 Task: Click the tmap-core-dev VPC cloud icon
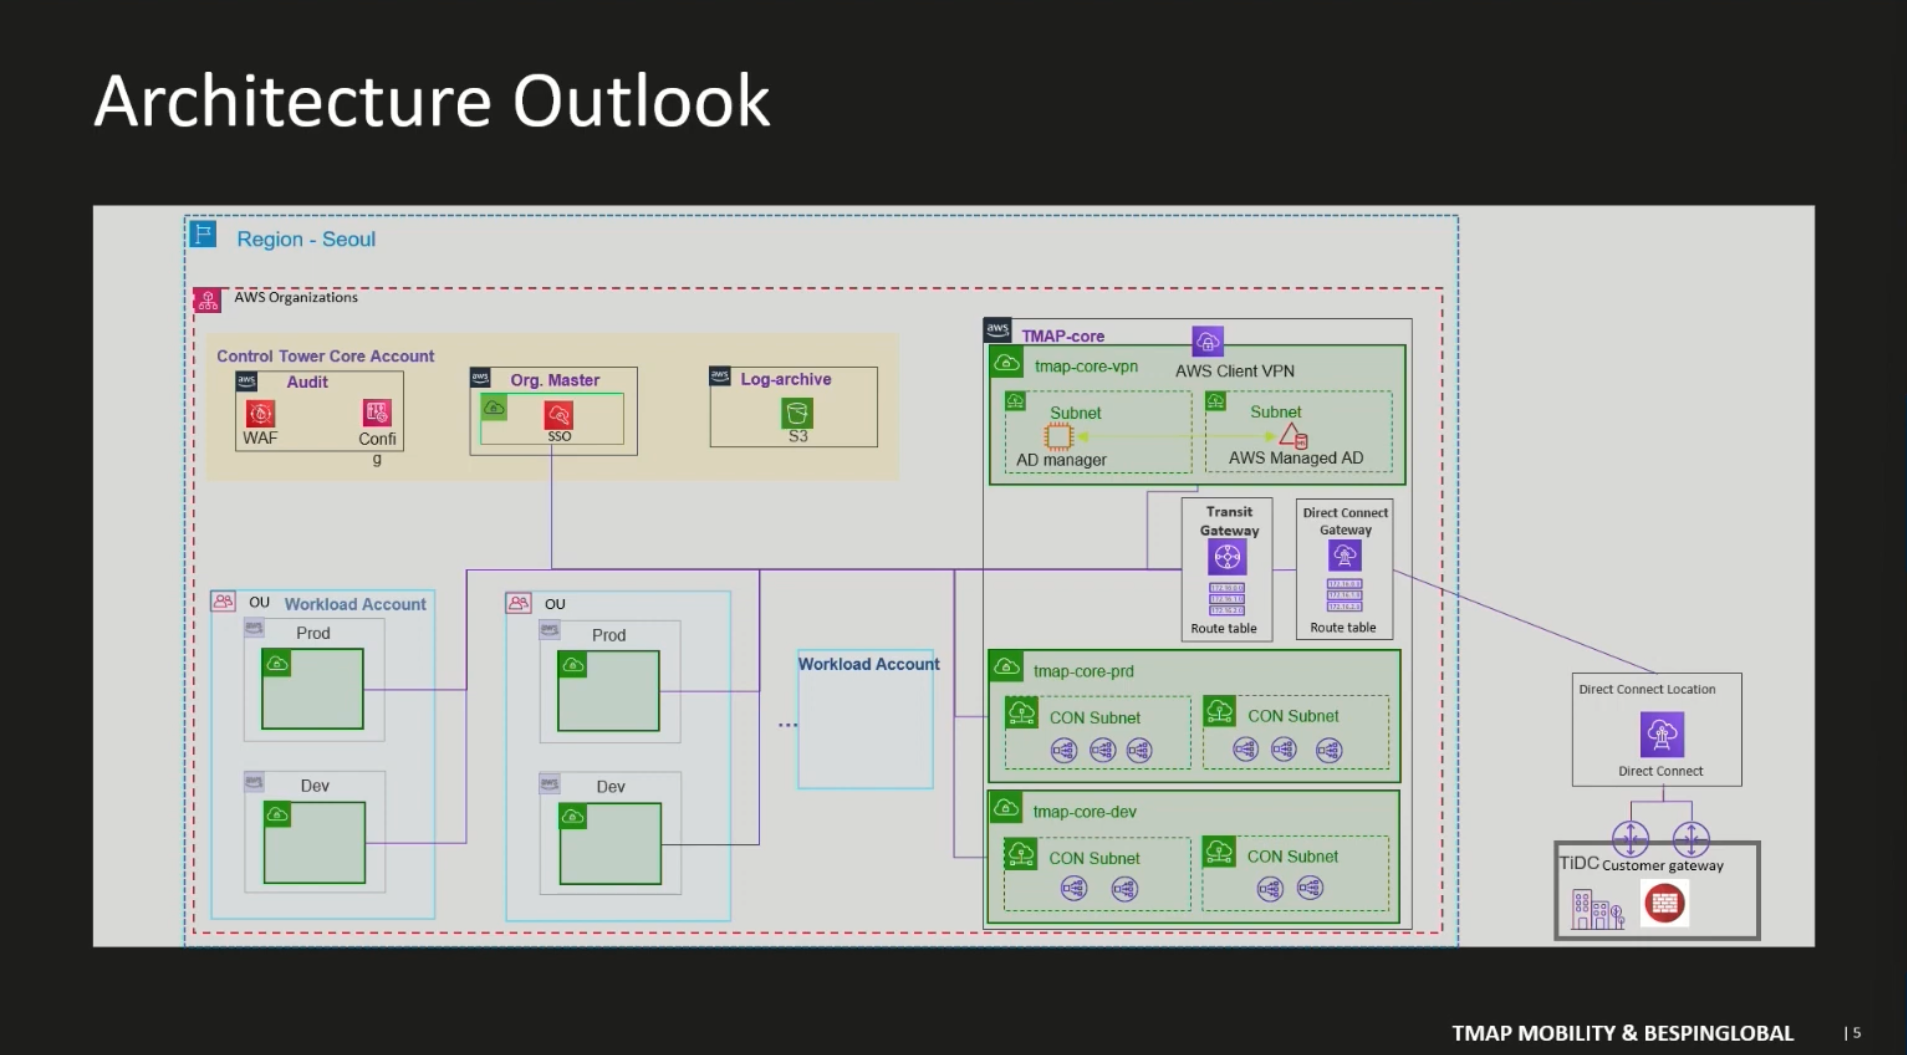pos(1006,808)
